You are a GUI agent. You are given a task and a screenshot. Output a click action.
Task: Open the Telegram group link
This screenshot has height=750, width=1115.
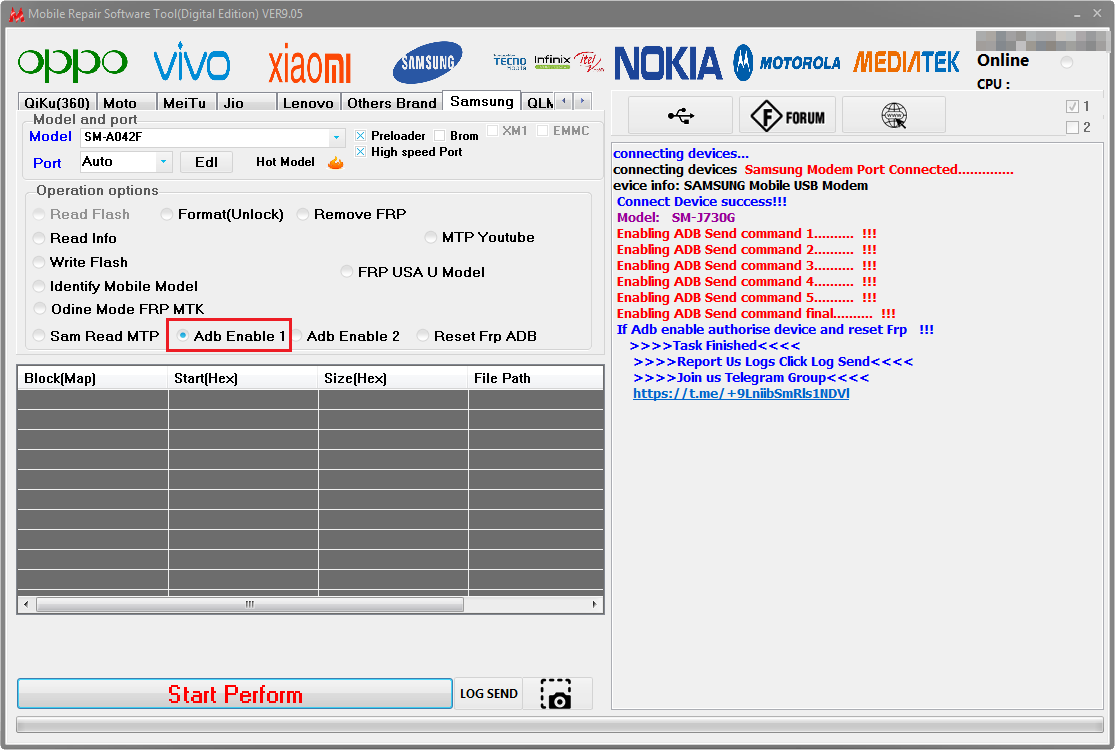pyautogui.click(x=741, y=394)
